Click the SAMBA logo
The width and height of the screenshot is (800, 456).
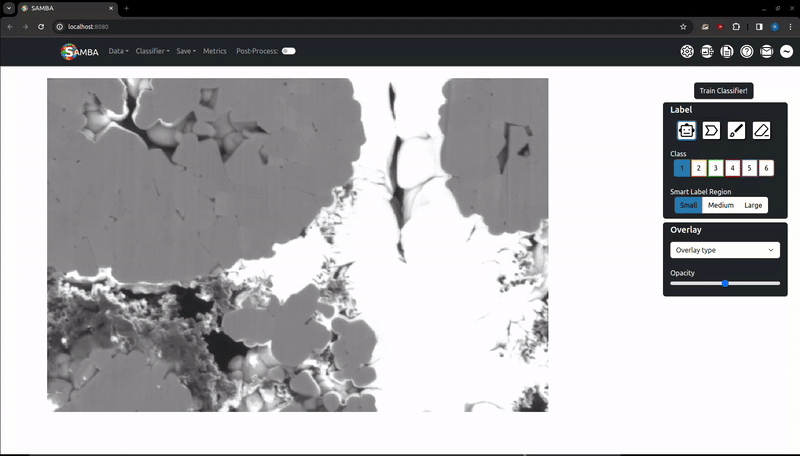(x=79, y=52)
